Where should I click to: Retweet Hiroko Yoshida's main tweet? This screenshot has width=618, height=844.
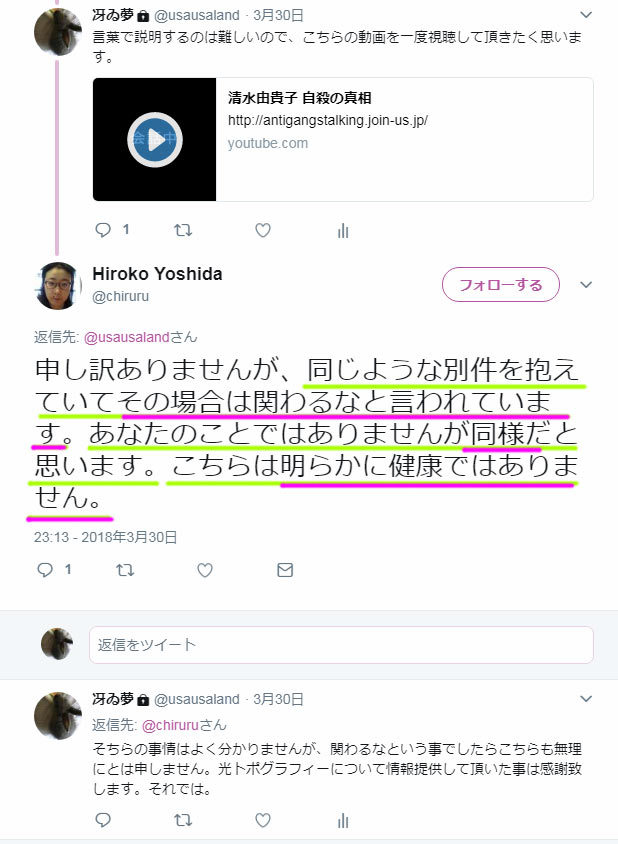point(125,569)
